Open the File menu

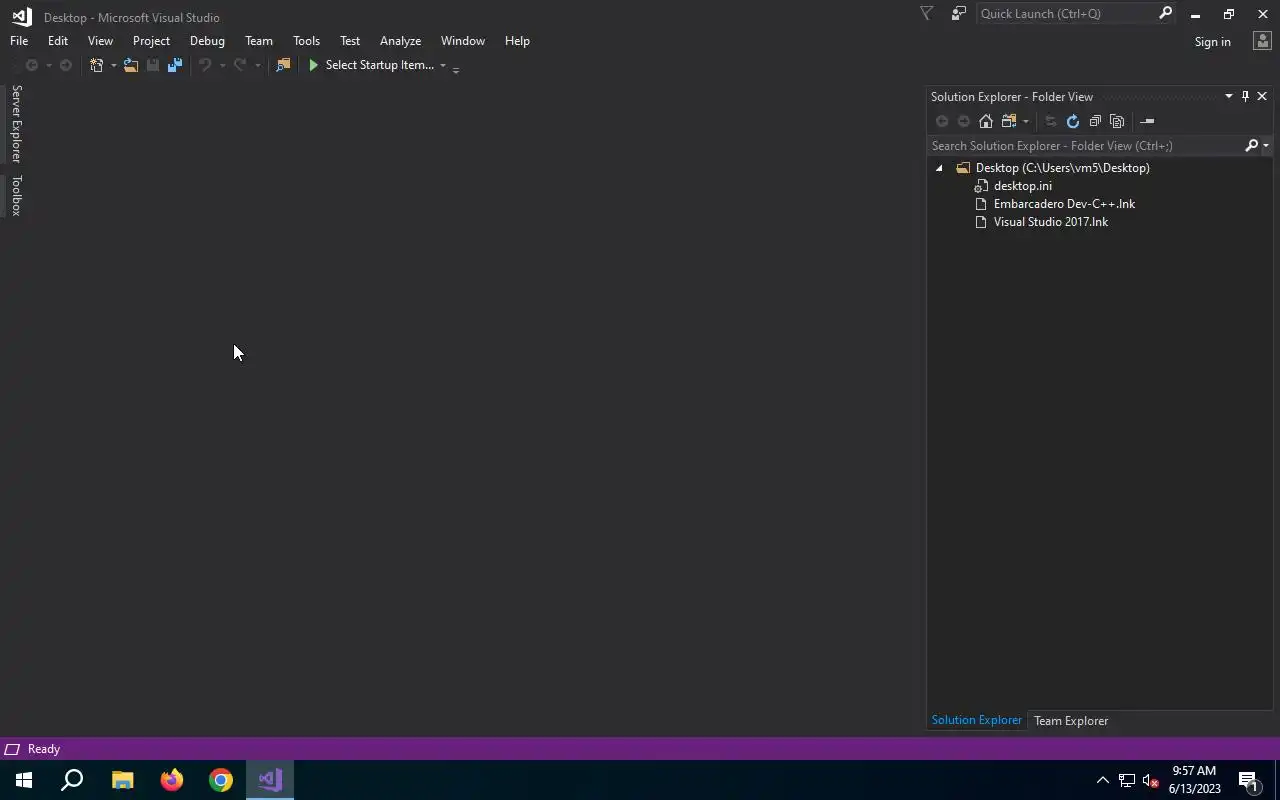(19, 41)
